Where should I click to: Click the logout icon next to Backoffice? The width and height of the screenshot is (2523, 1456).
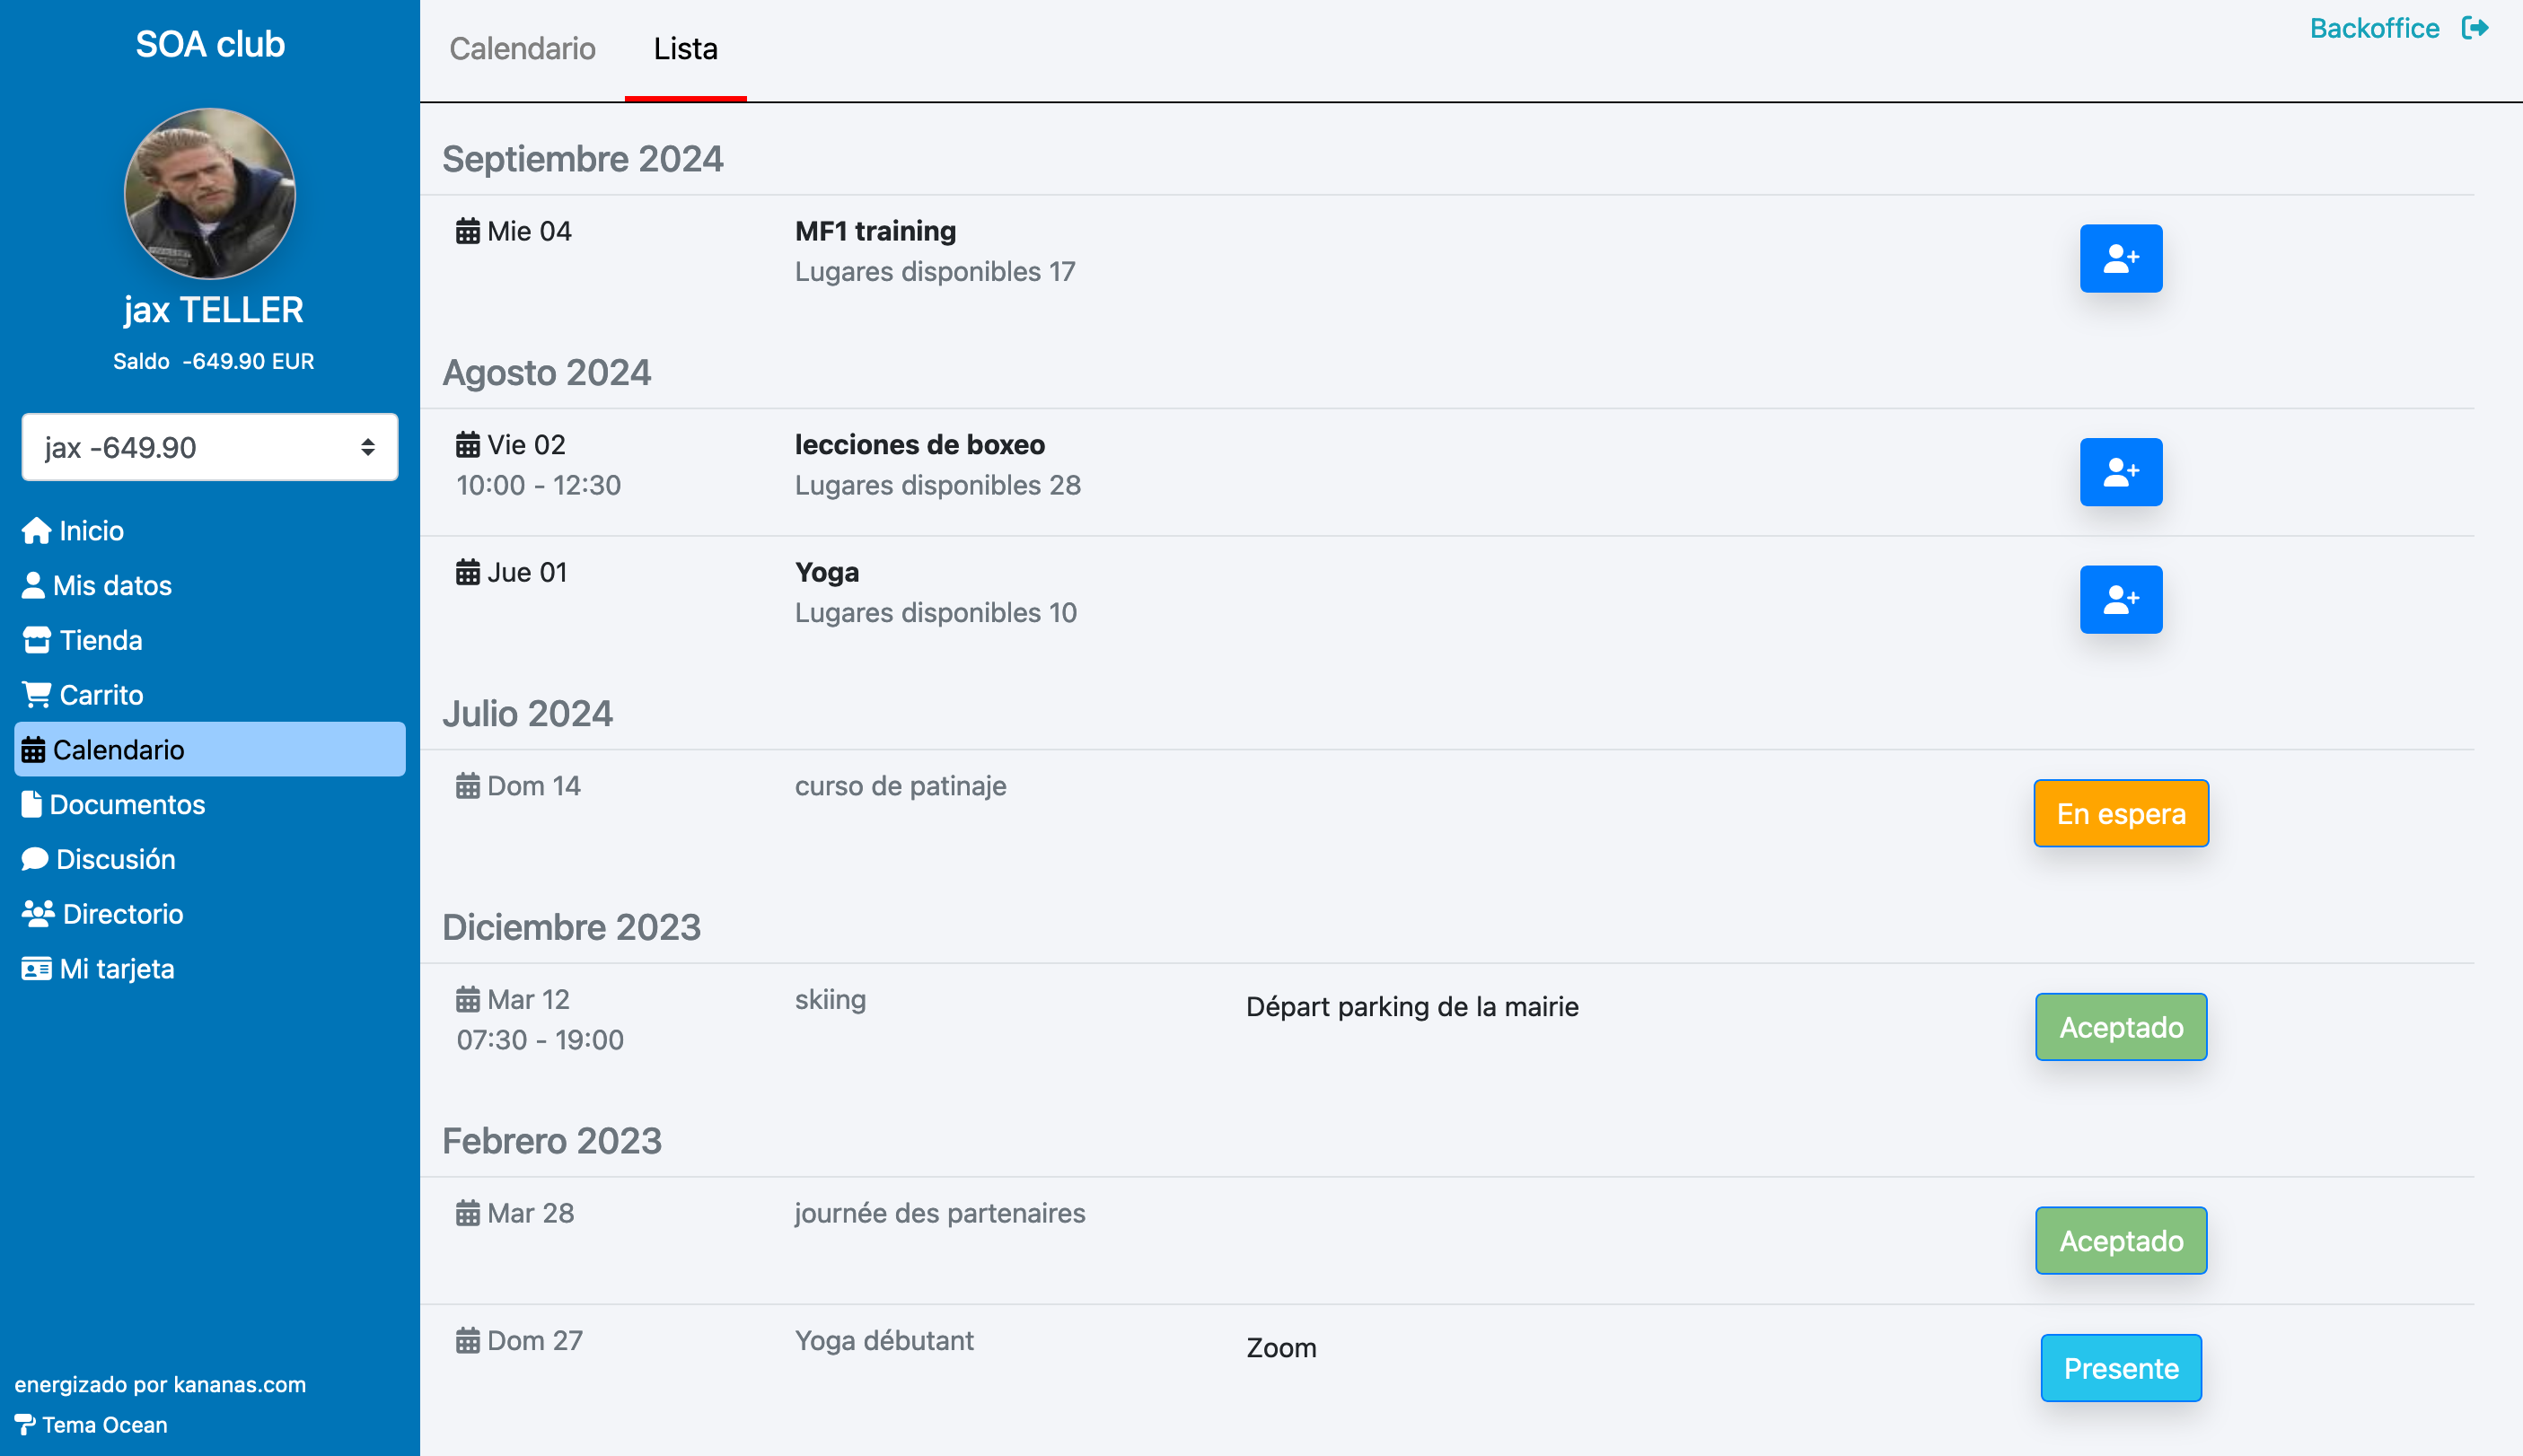point(2474,28)
